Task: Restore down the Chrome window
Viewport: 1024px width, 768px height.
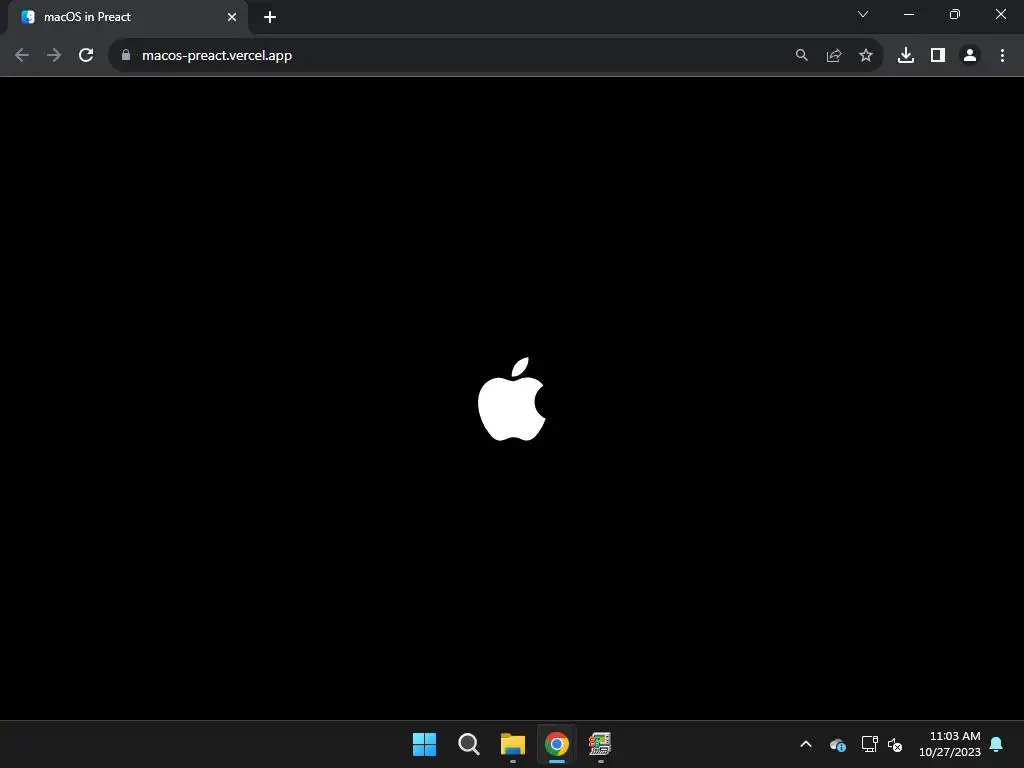Action: pyautogui.click(x=955, y=14)
